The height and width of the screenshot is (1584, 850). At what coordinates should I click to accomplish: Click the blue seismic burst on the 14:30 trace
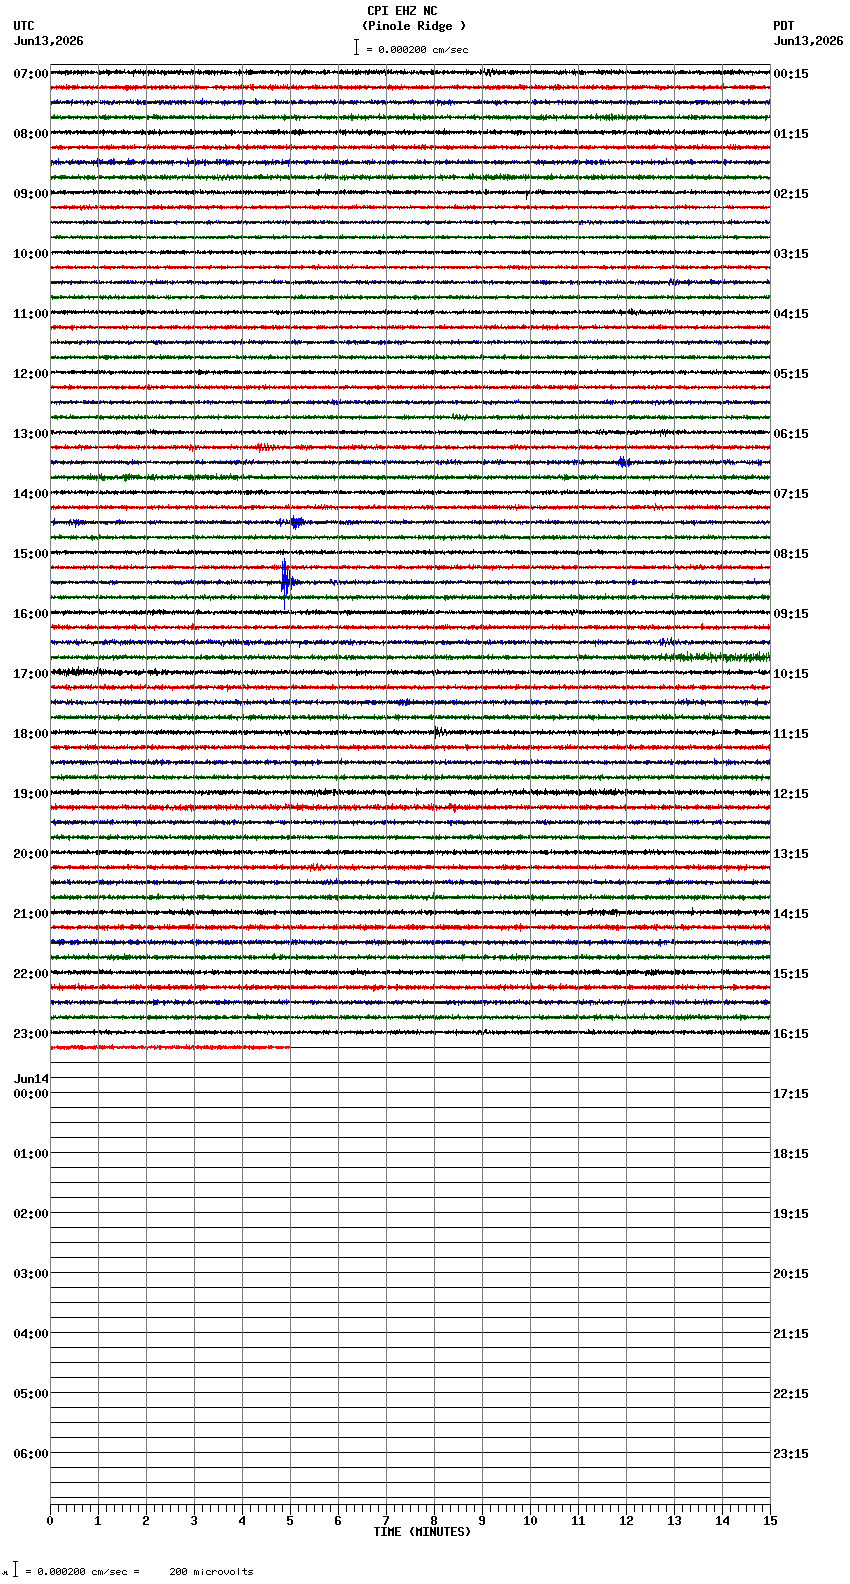tap(297, 522)
